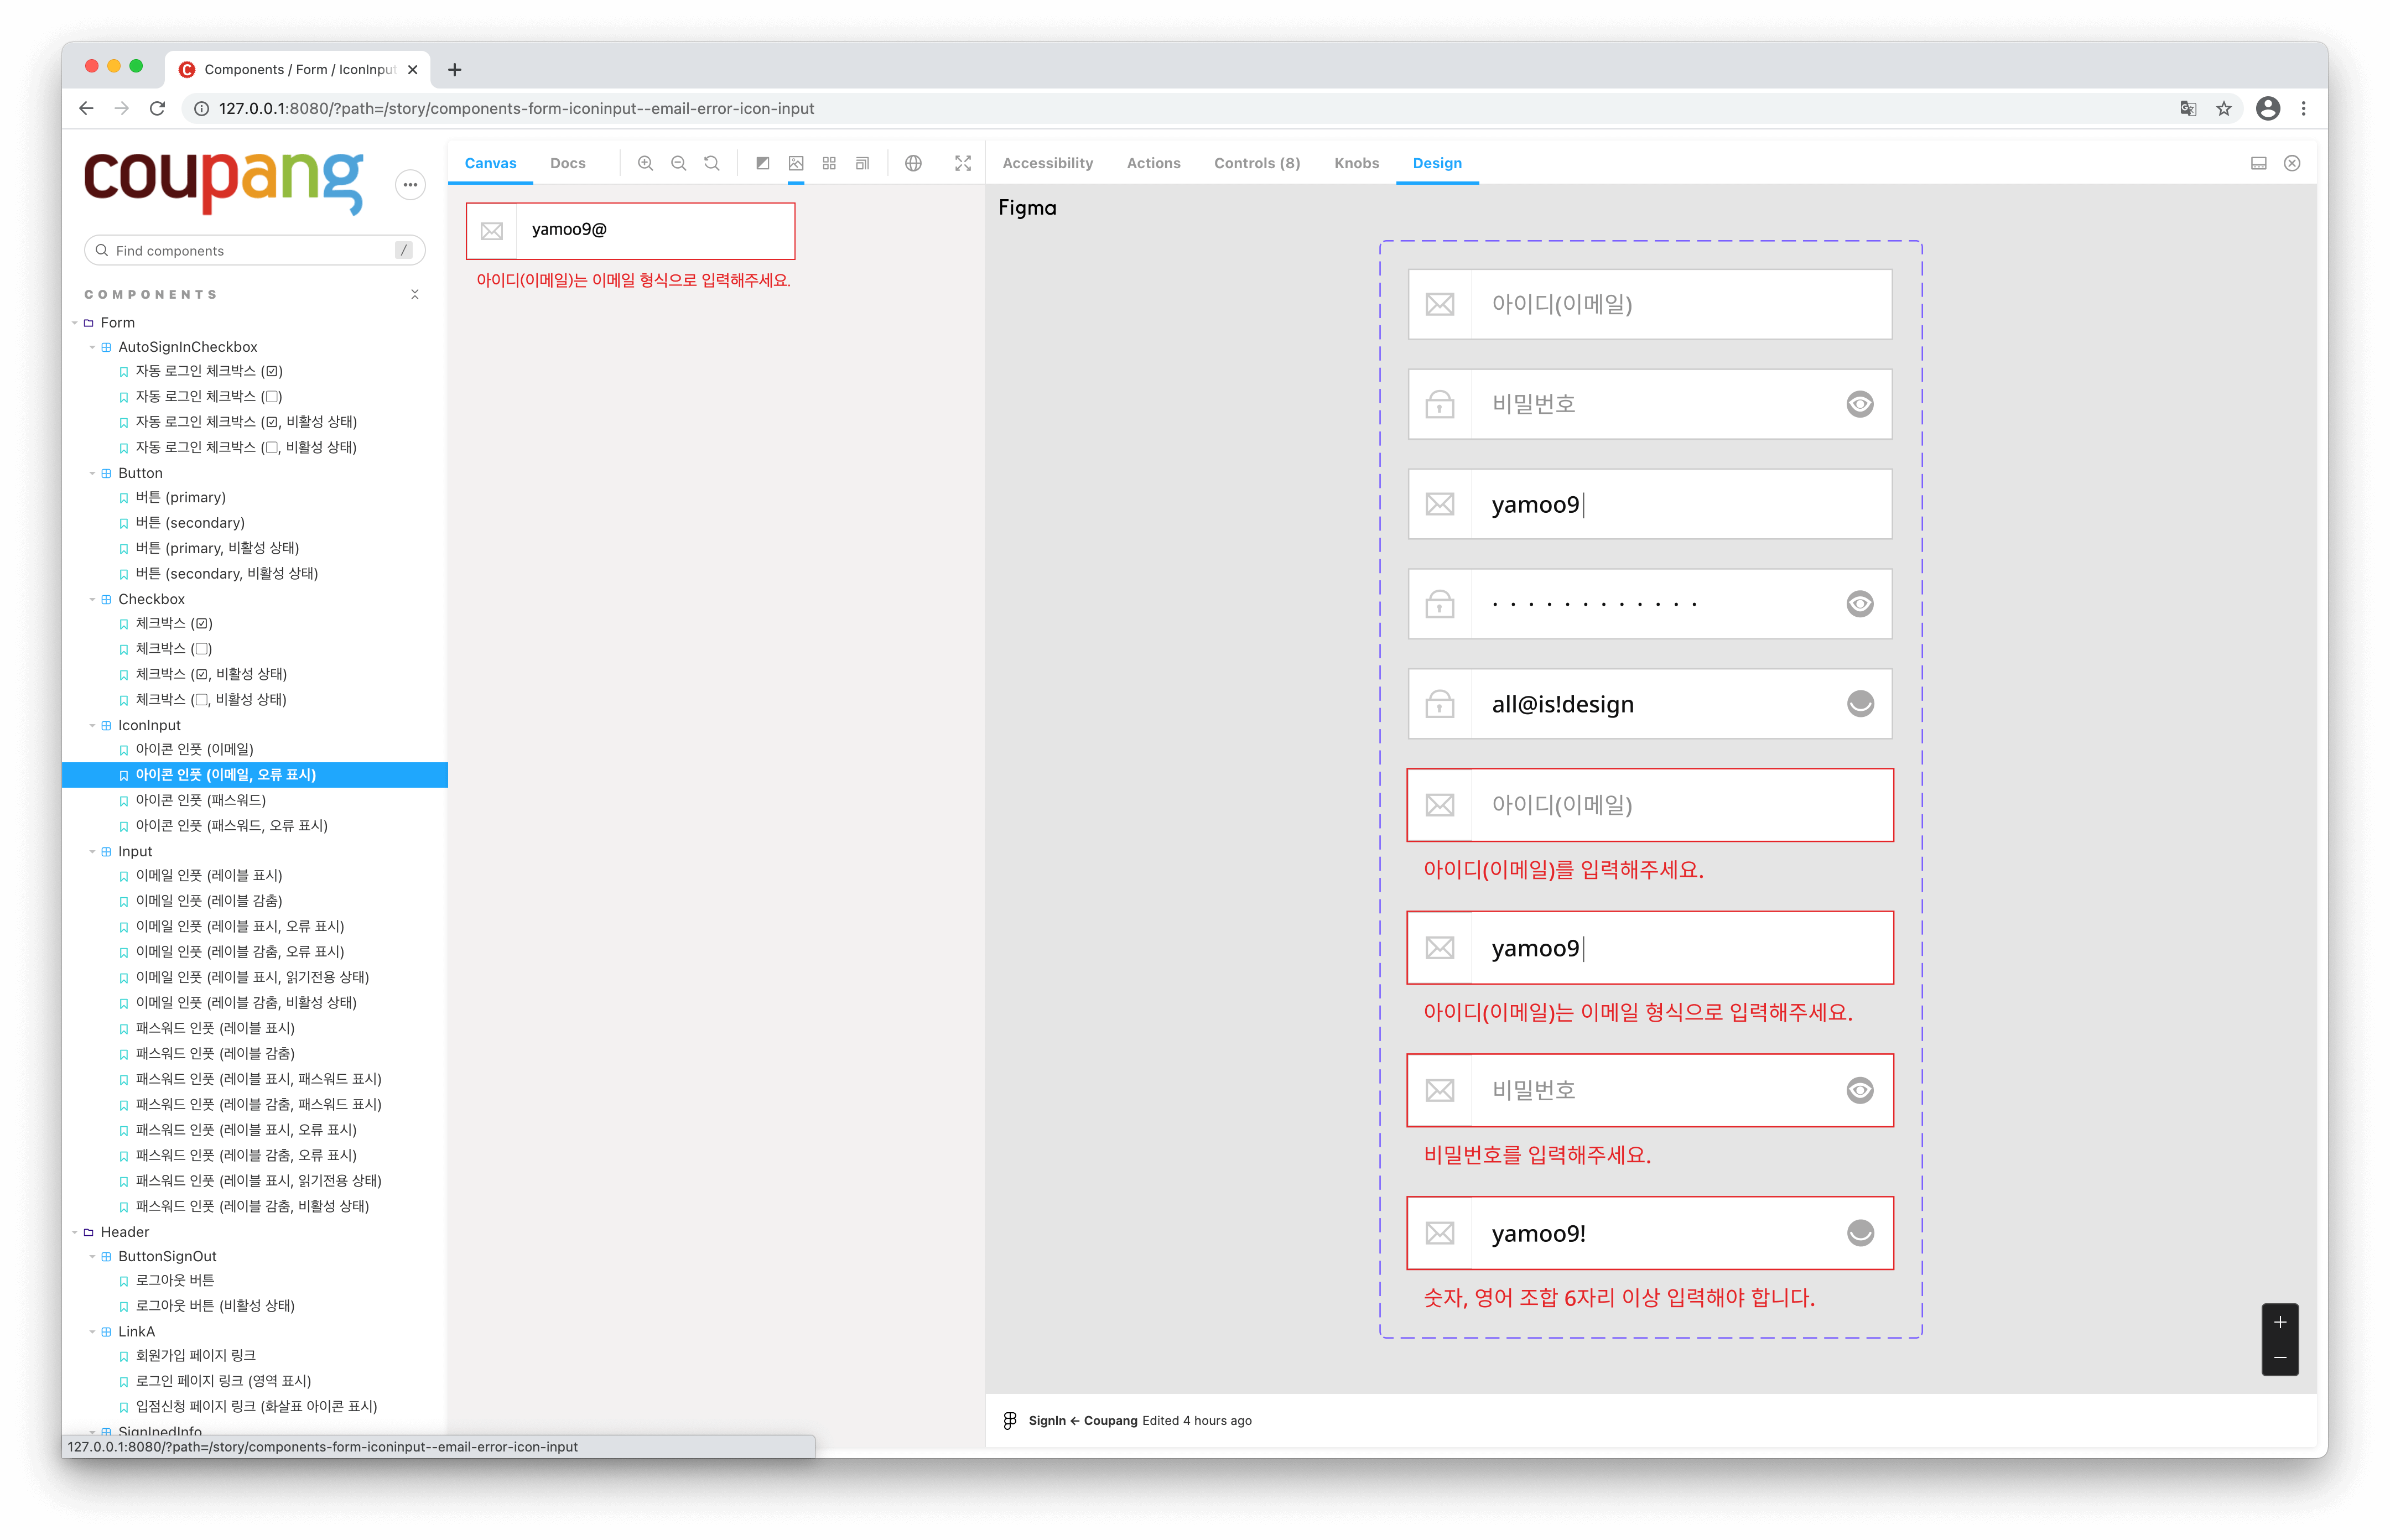This screenshot has height=1540, width=2390.
Task: Toggle the grid overlay icon
Action: pyautogui.click(x=829, y=163)
